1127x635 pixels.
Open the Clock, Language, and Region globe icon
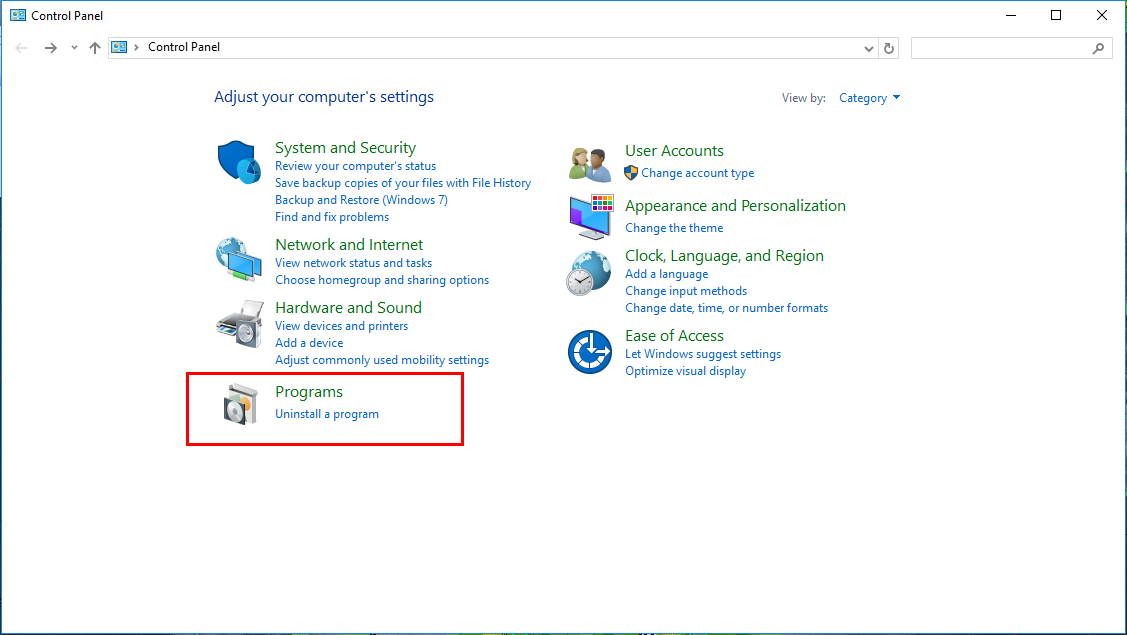pos(589,273)
